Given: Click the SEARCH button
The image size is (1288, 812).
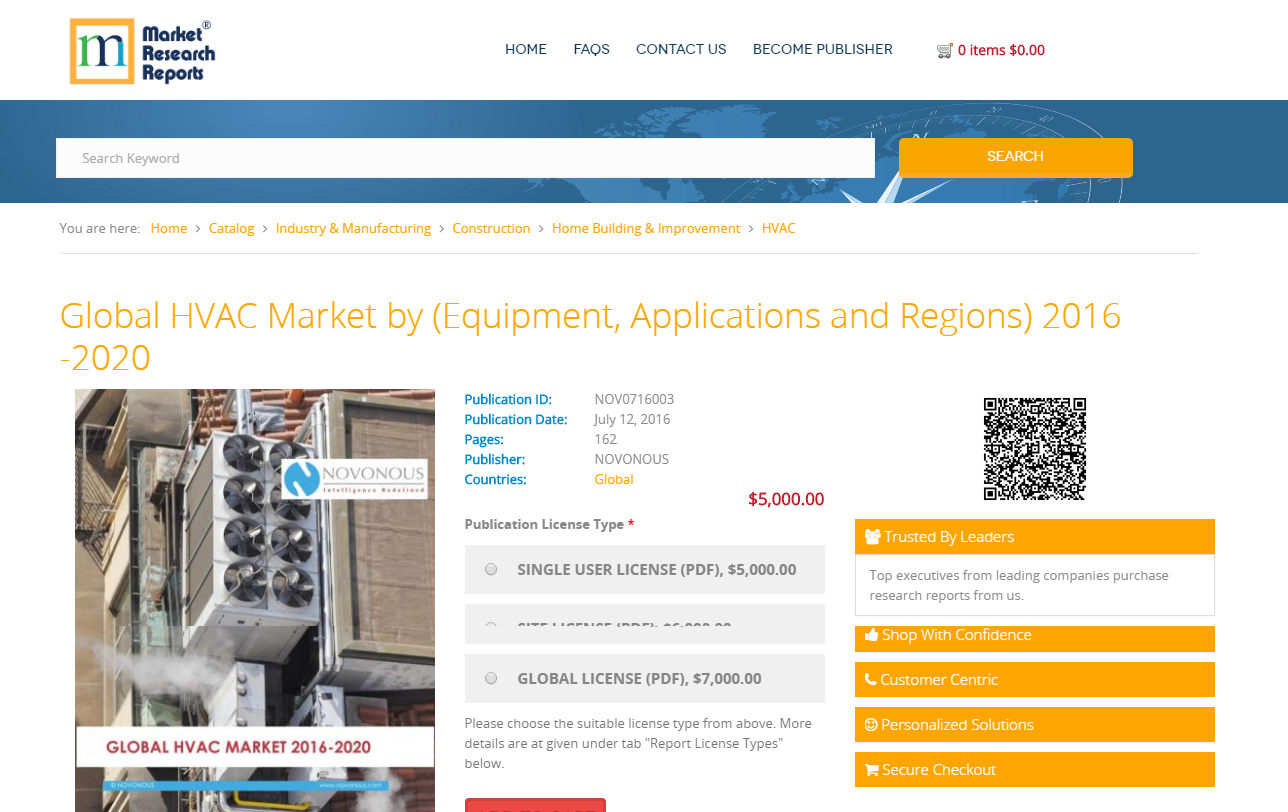Looking at the screenshot, I should [x=1015, y=157].
